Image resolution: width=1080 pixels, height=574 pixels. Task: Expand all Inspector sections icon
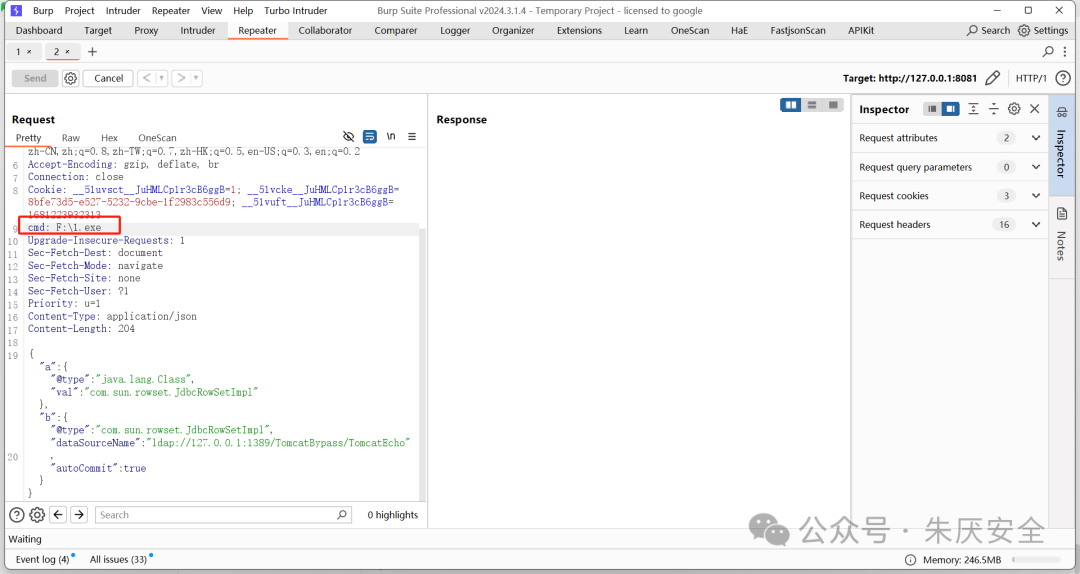(x=973, y=109)
